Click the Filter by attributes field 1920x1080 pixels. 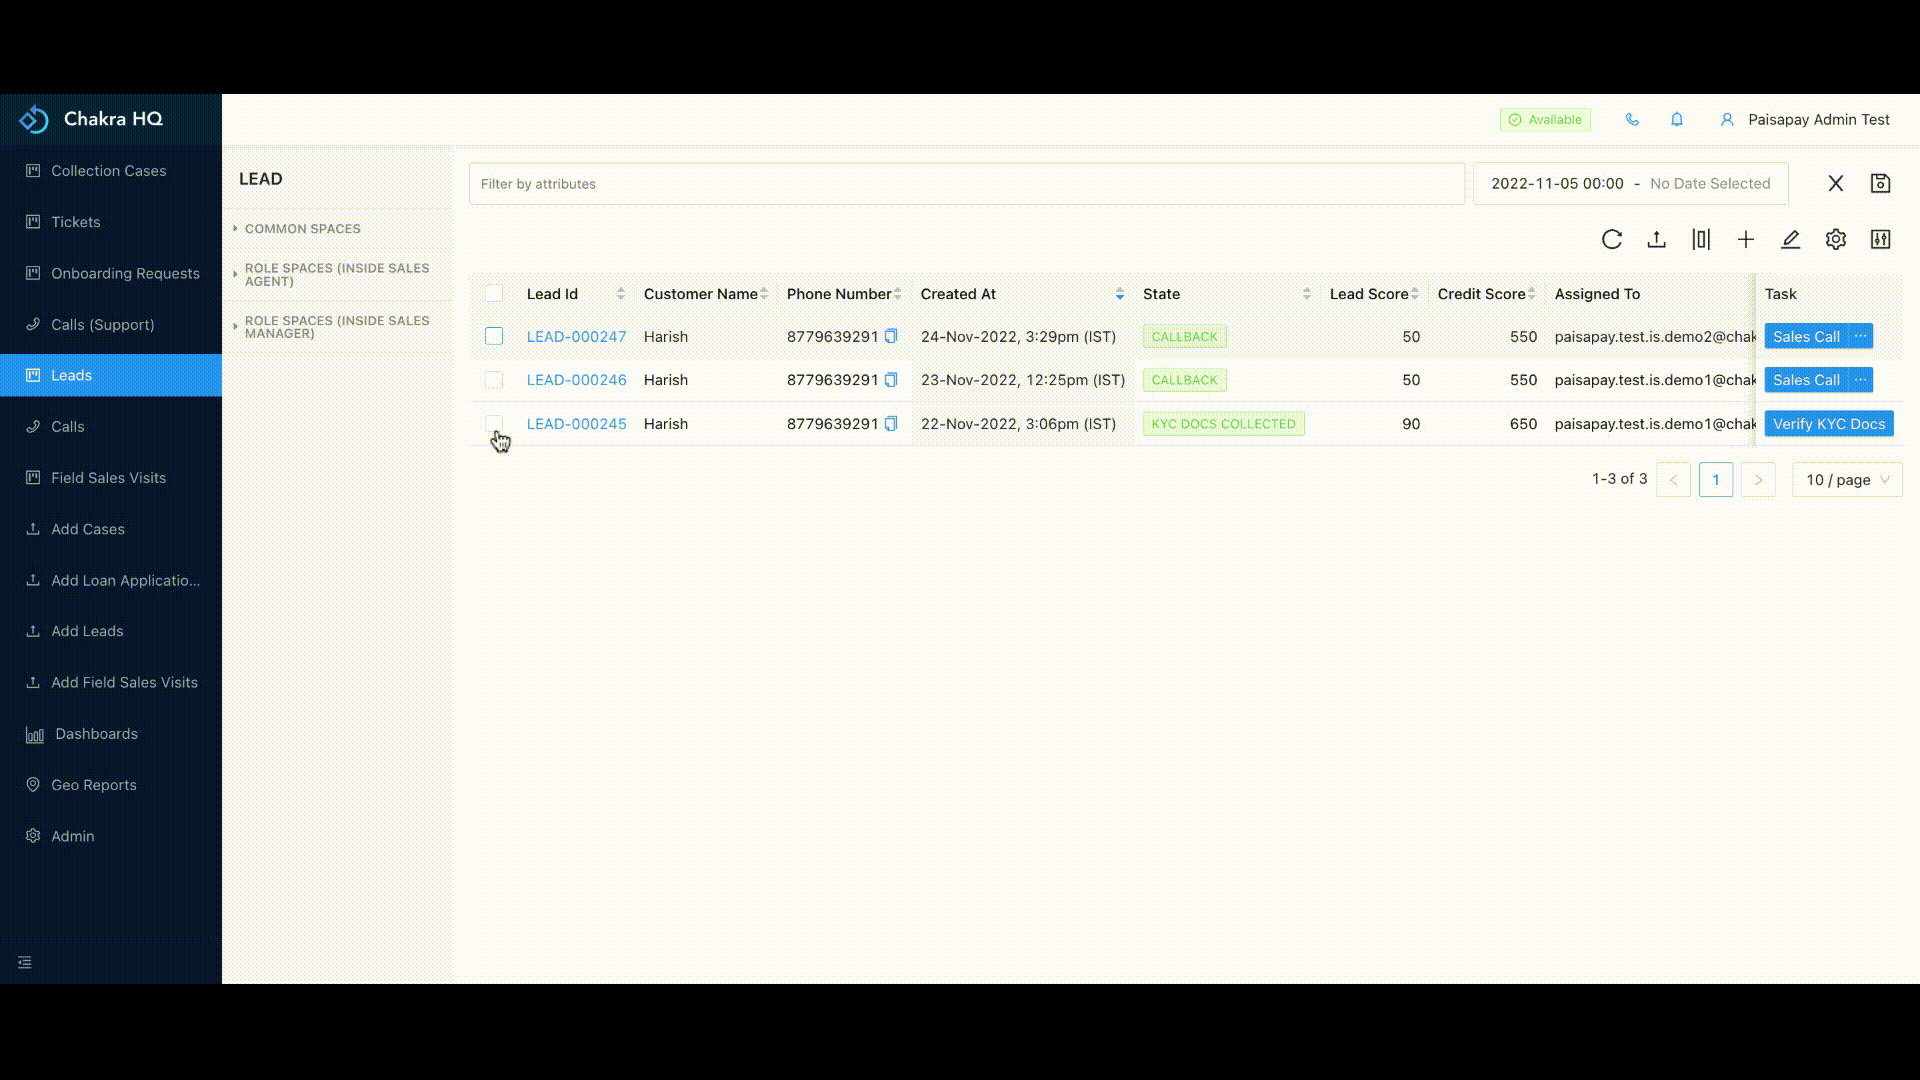pyautogui.click(x=966, y=184)
